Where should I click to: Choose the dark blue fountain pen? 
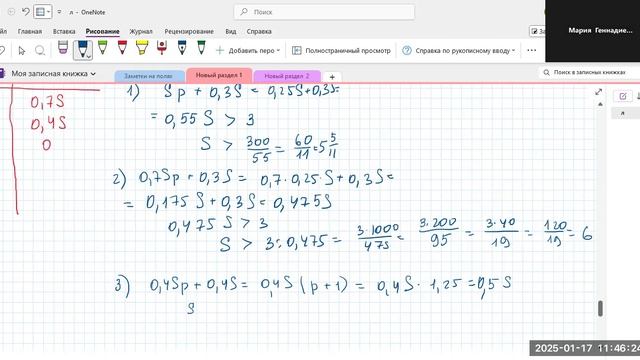182,48
